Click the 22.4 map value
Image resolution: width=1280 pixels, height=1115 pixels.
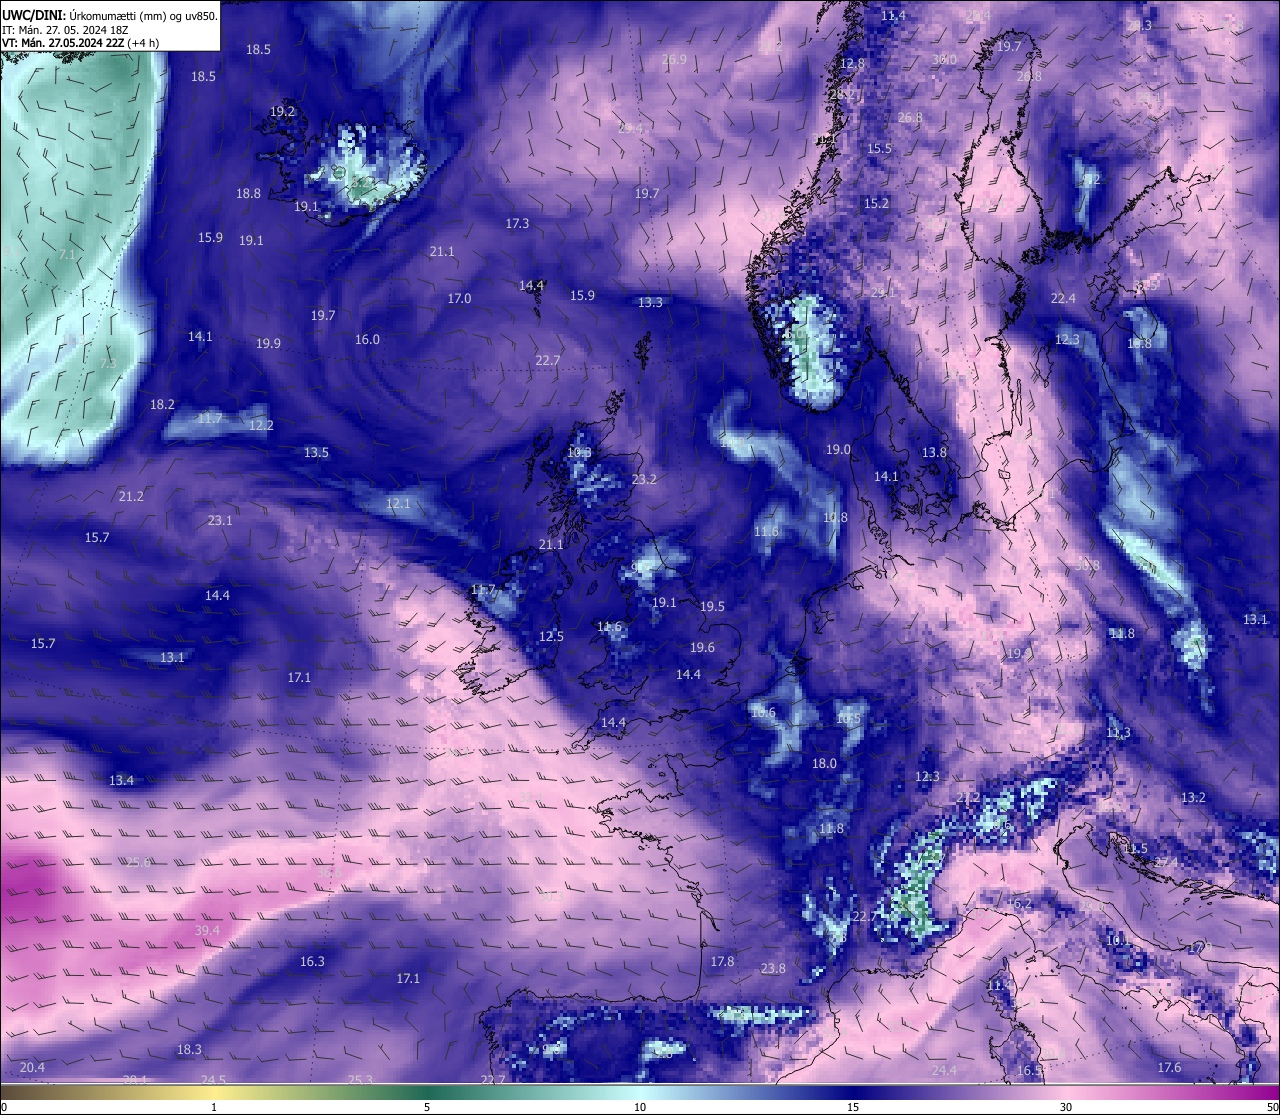click(1063, 298)
